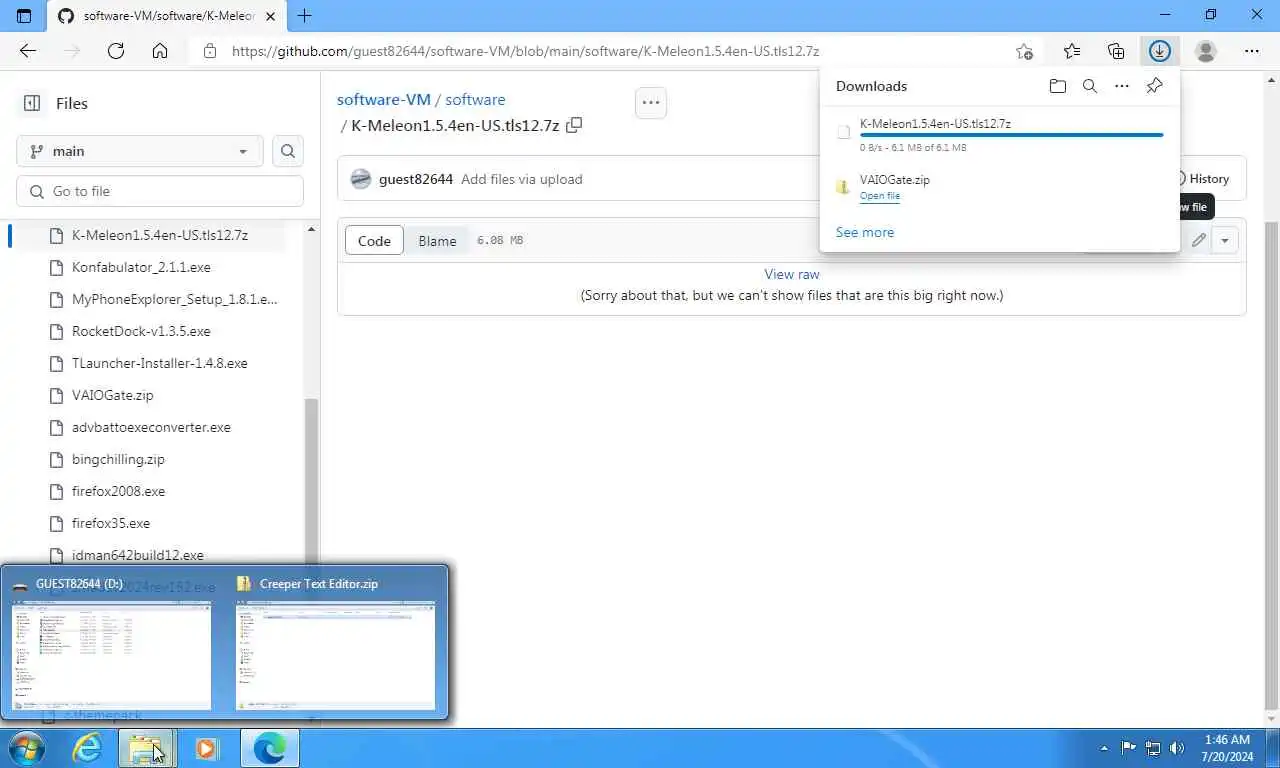Open advbattoexeconverter.exe in file tree
1280x768 pixels.
[151, 427]
